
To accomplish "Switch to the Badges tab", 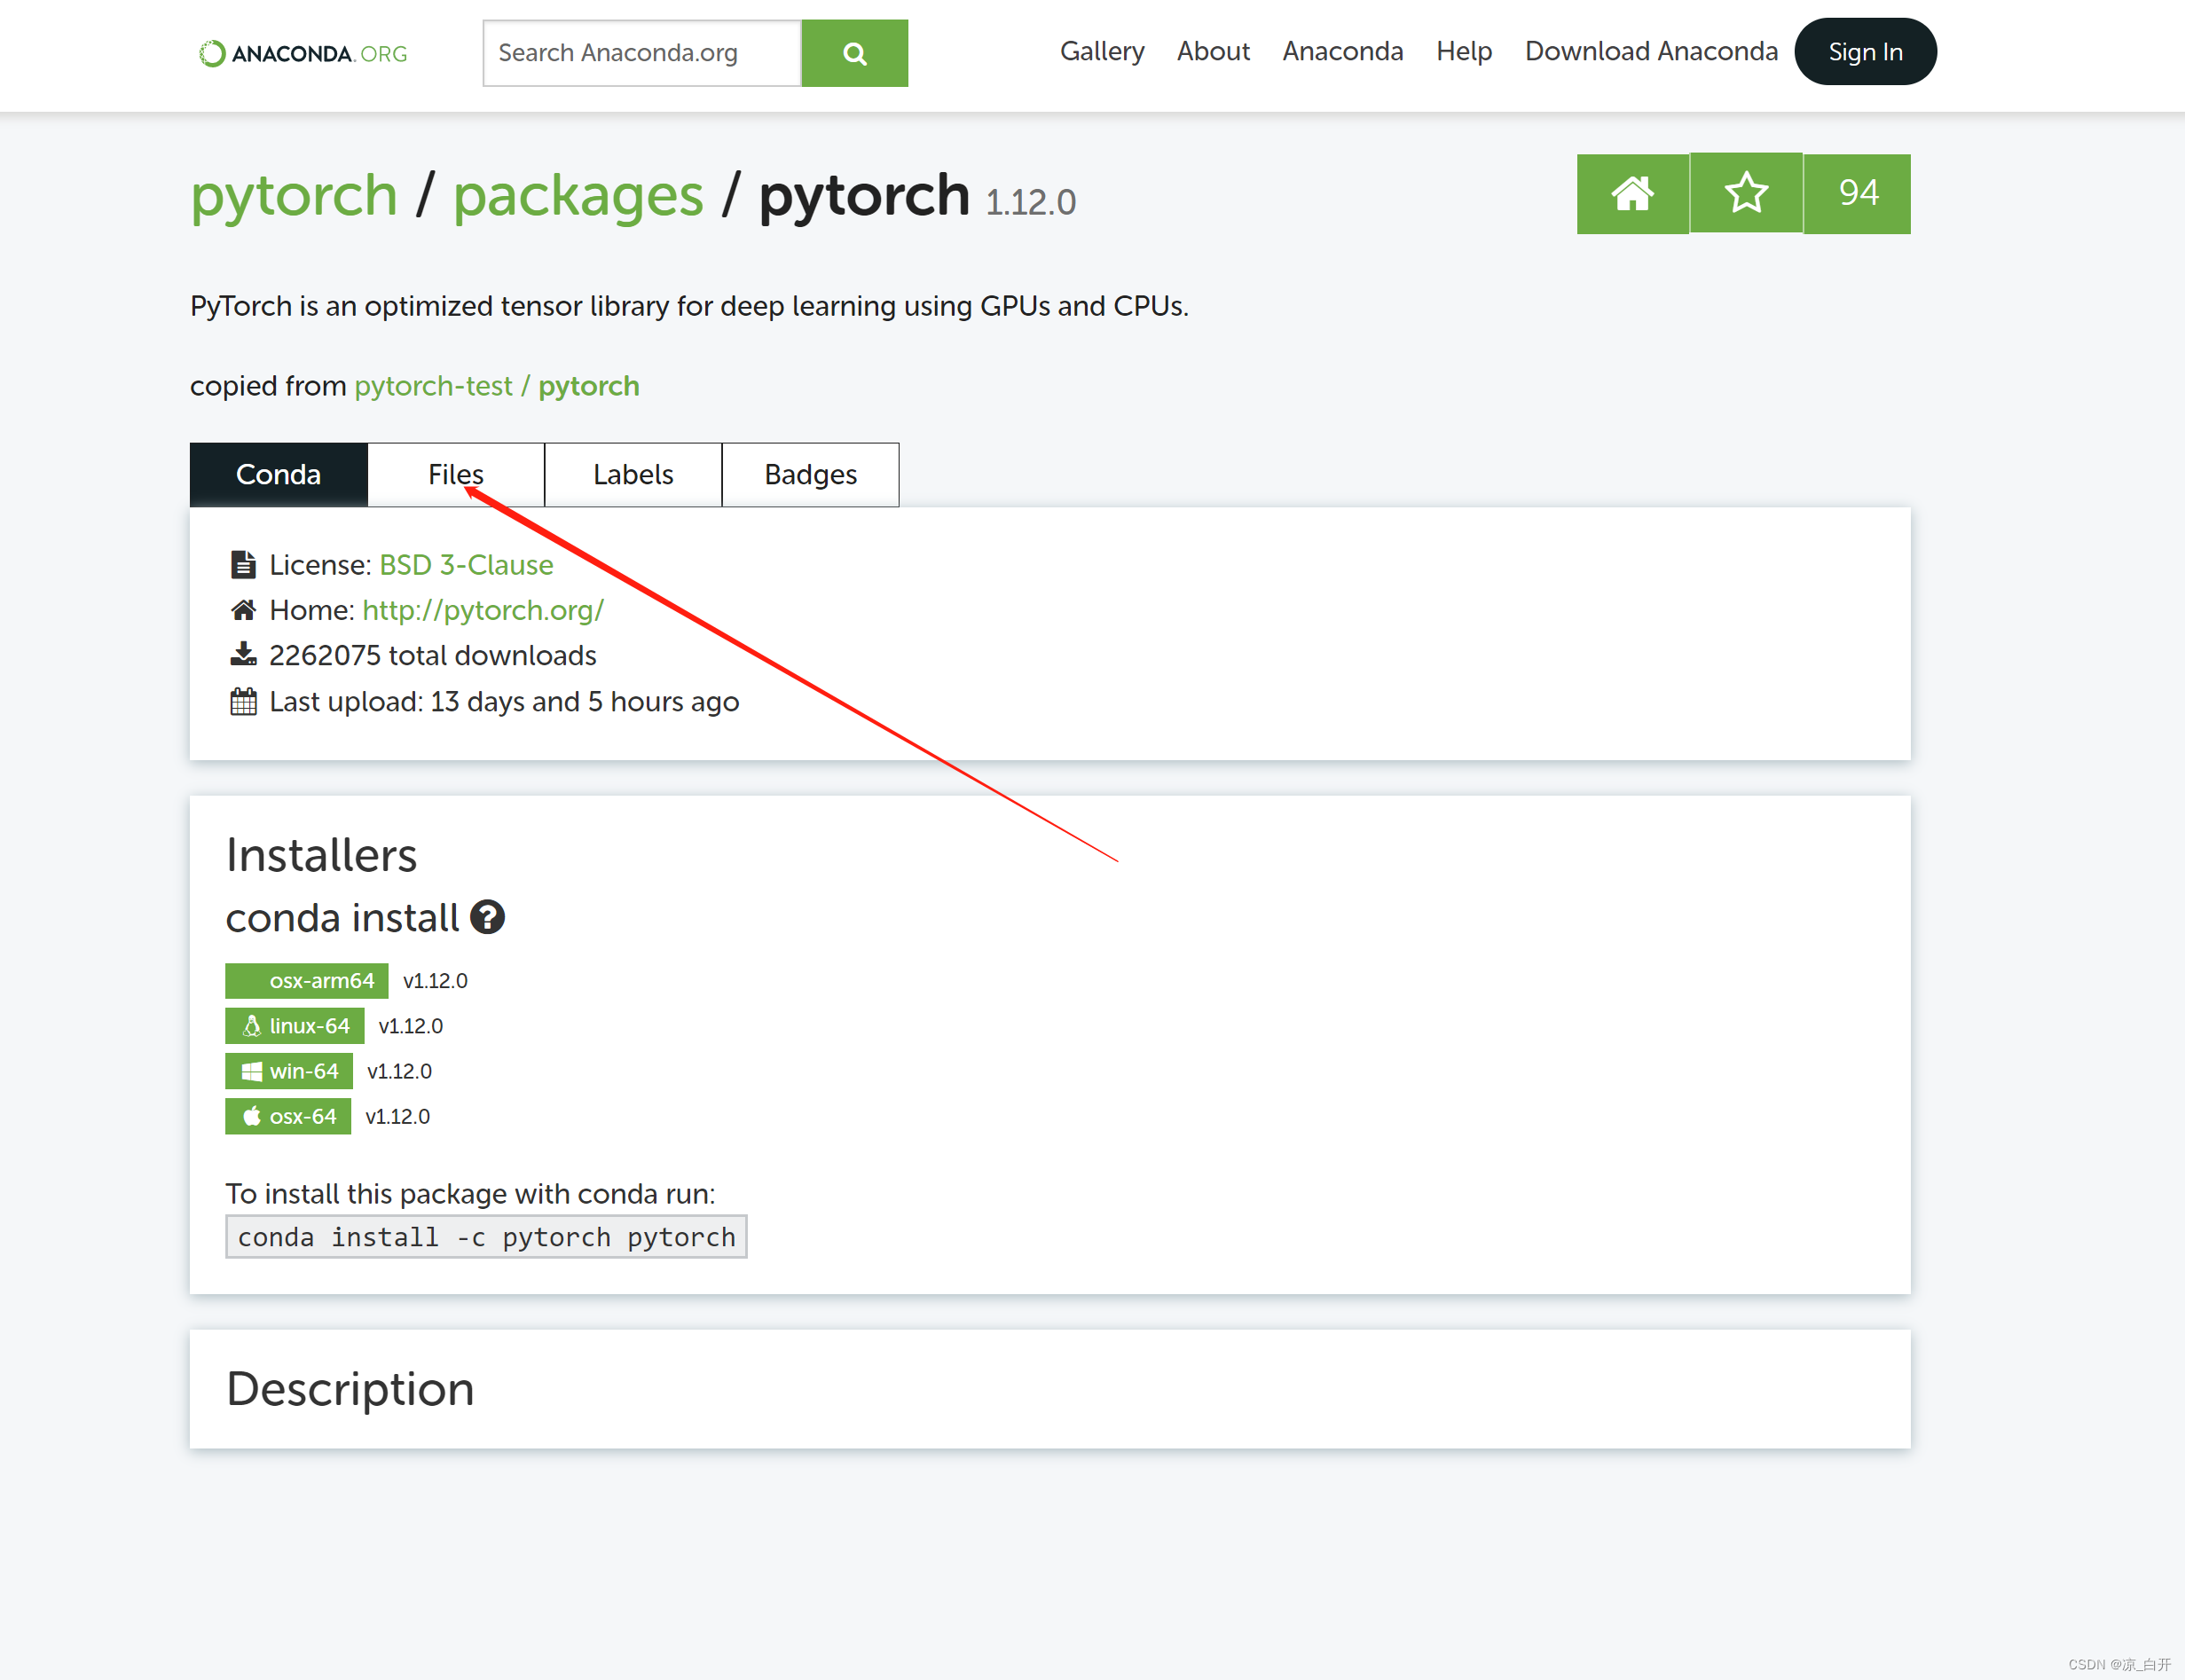I will [x=811, y=475].
